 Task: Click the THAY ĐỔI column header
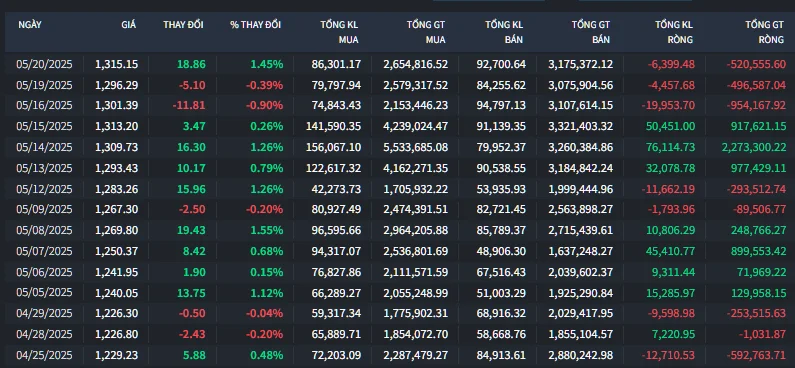[x=183, y=24]
